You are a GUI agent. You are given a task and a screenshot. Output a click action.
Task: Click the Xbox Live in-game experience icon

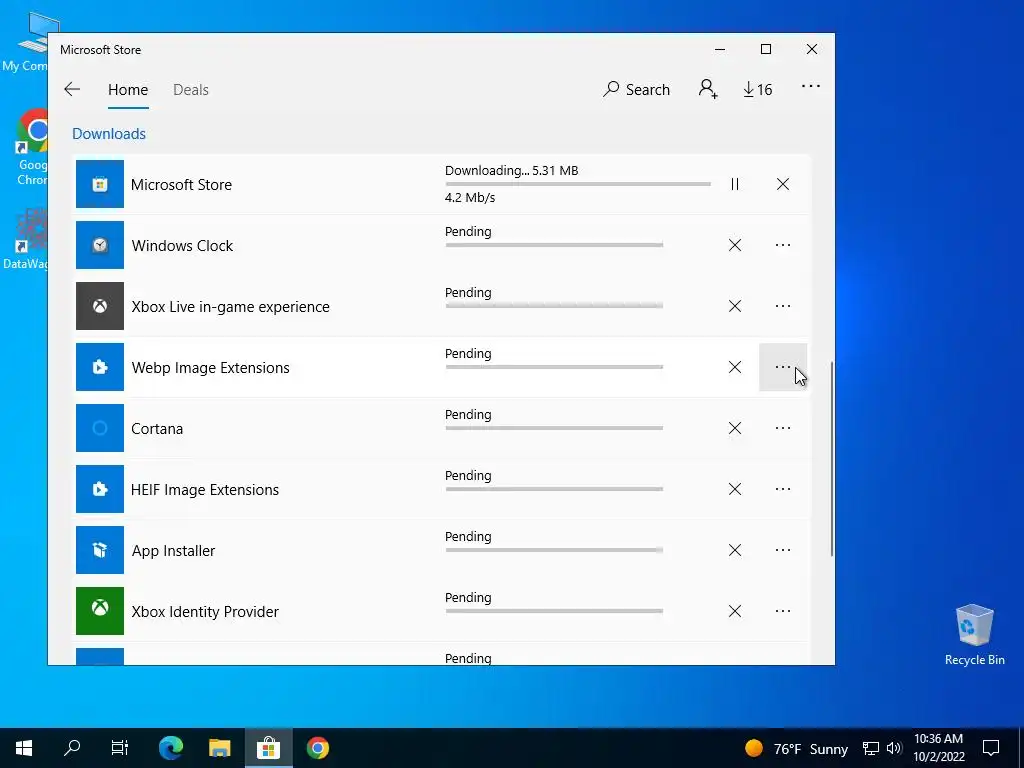coord(100,306)
